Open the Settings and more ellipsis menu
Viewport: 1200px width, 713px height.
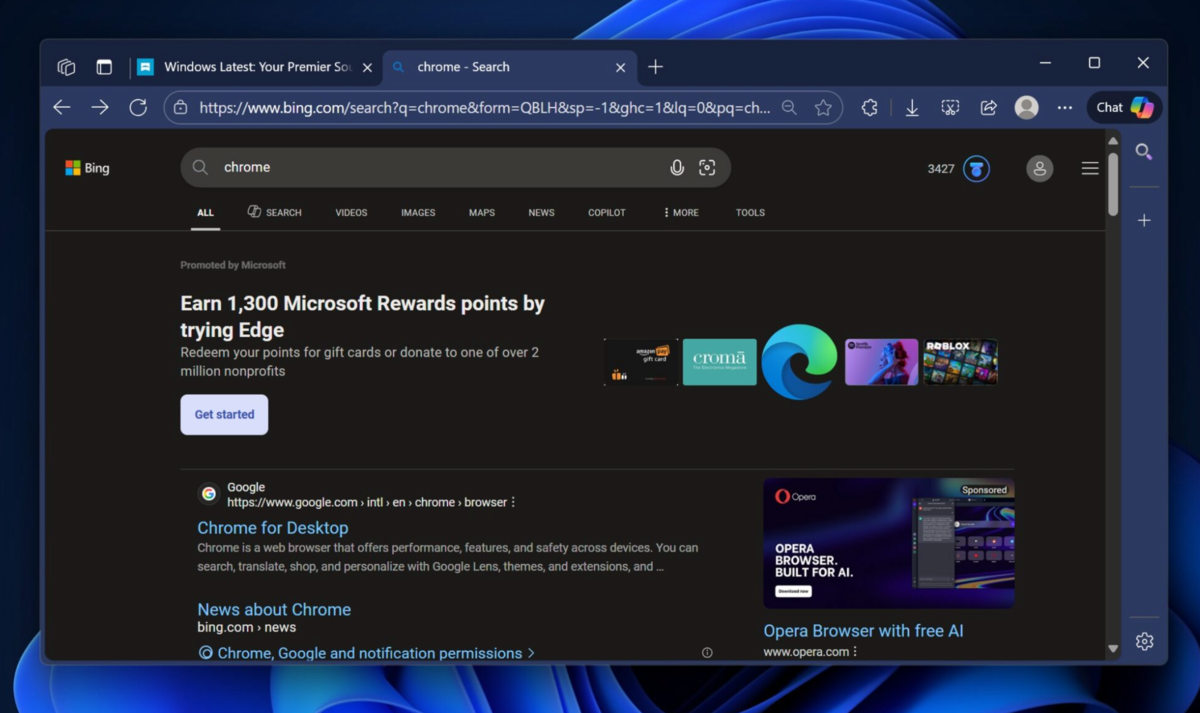tap(1064, 107)
